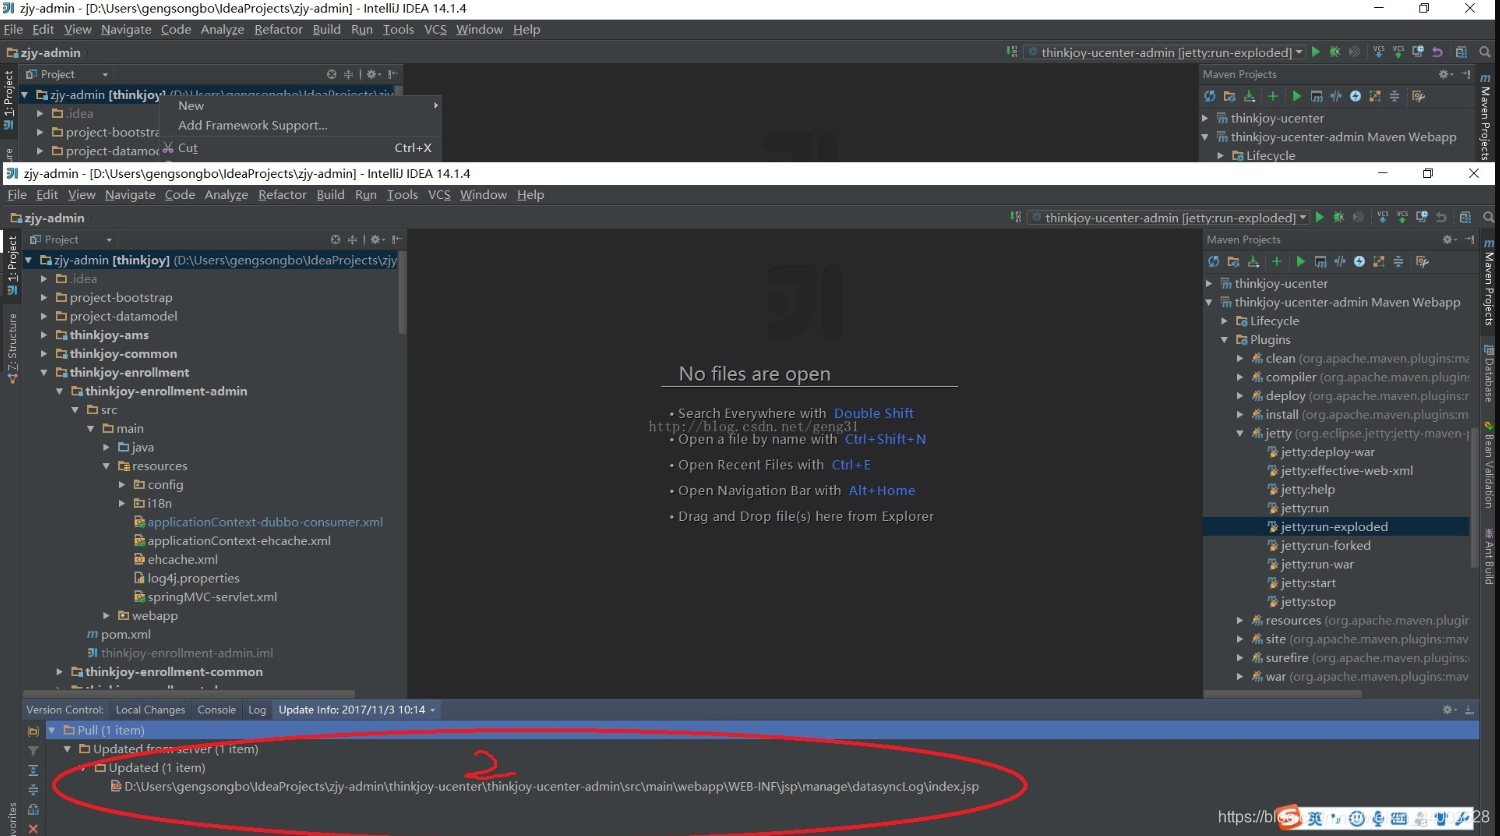Switch to Console tab in Version Control
The height and width of the screenshot is (836, 1500).
click(216, 710)
